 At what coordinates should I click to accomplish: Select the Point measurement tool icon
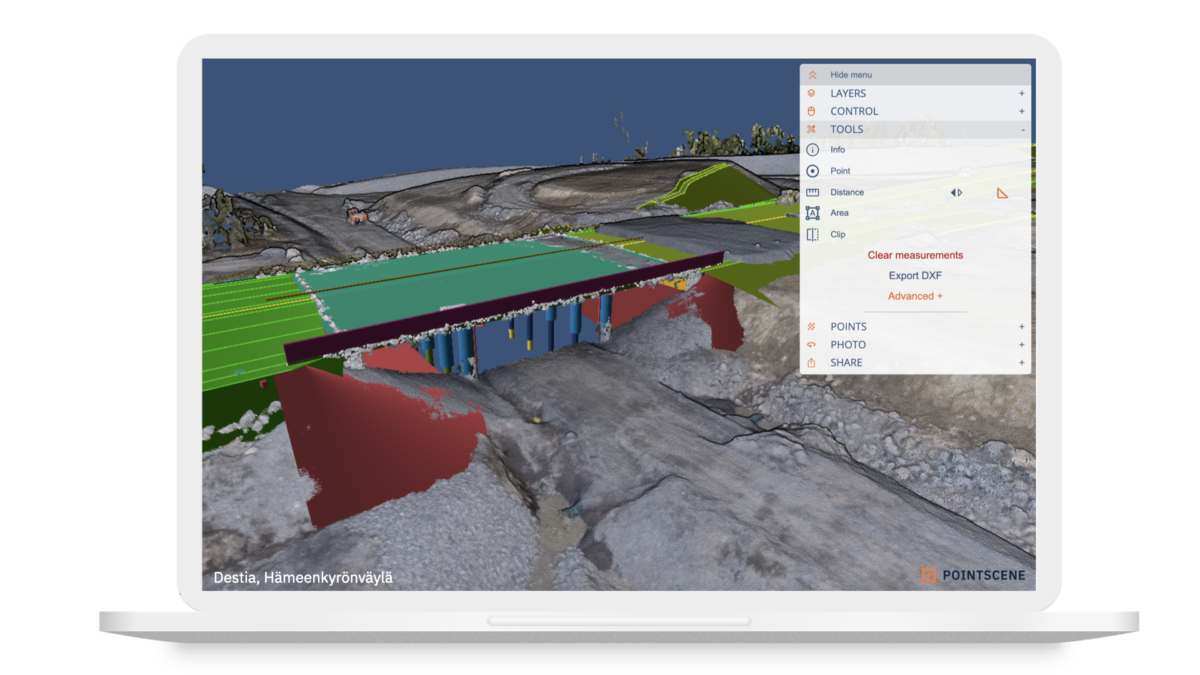point(812,171)
